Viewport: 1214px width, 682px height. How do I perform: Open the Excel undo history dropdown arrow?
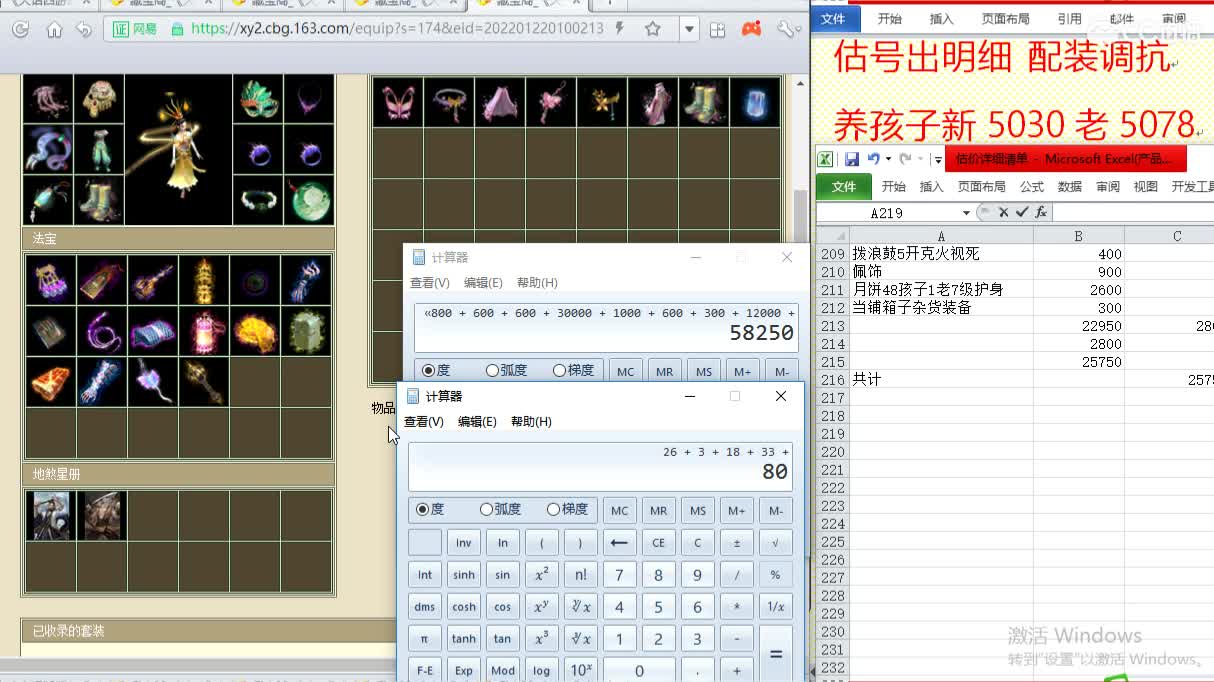pos(889,159)
